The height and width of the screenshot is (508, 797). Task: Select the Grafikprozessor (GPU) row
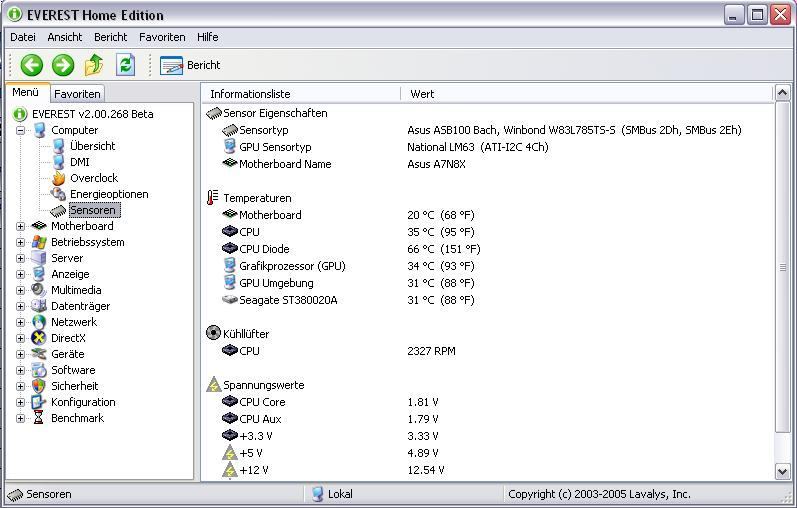click(x=488, y=266)
